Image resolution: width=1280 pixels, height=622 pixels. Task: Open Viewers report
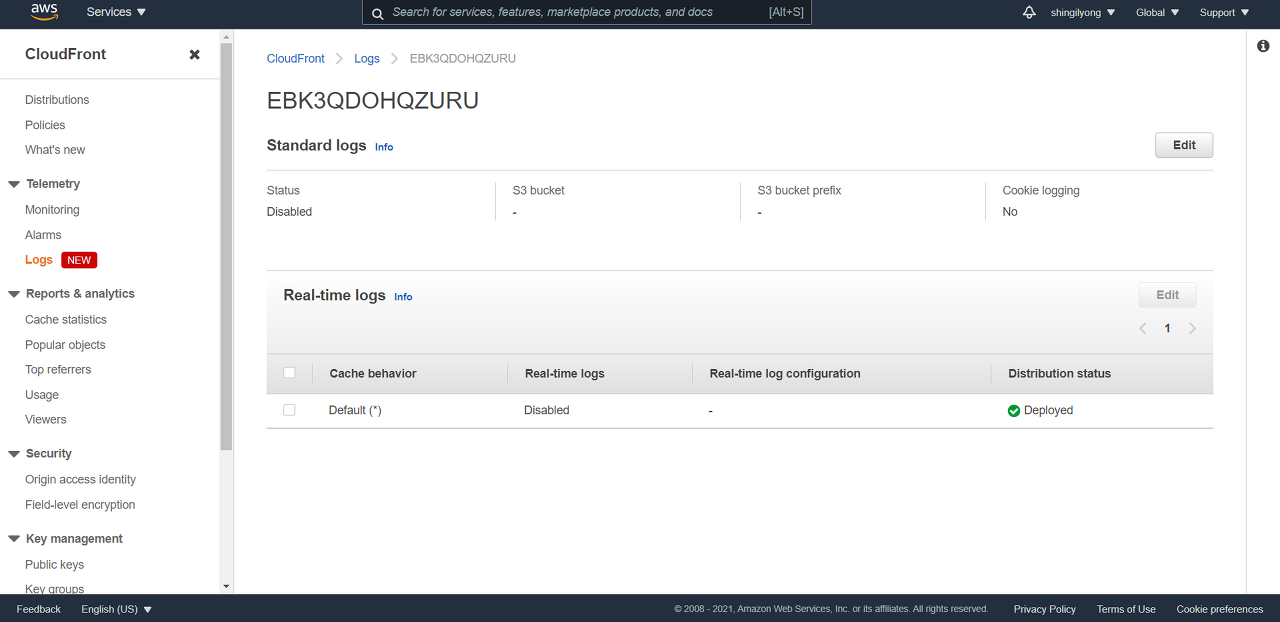coord(46,420)
